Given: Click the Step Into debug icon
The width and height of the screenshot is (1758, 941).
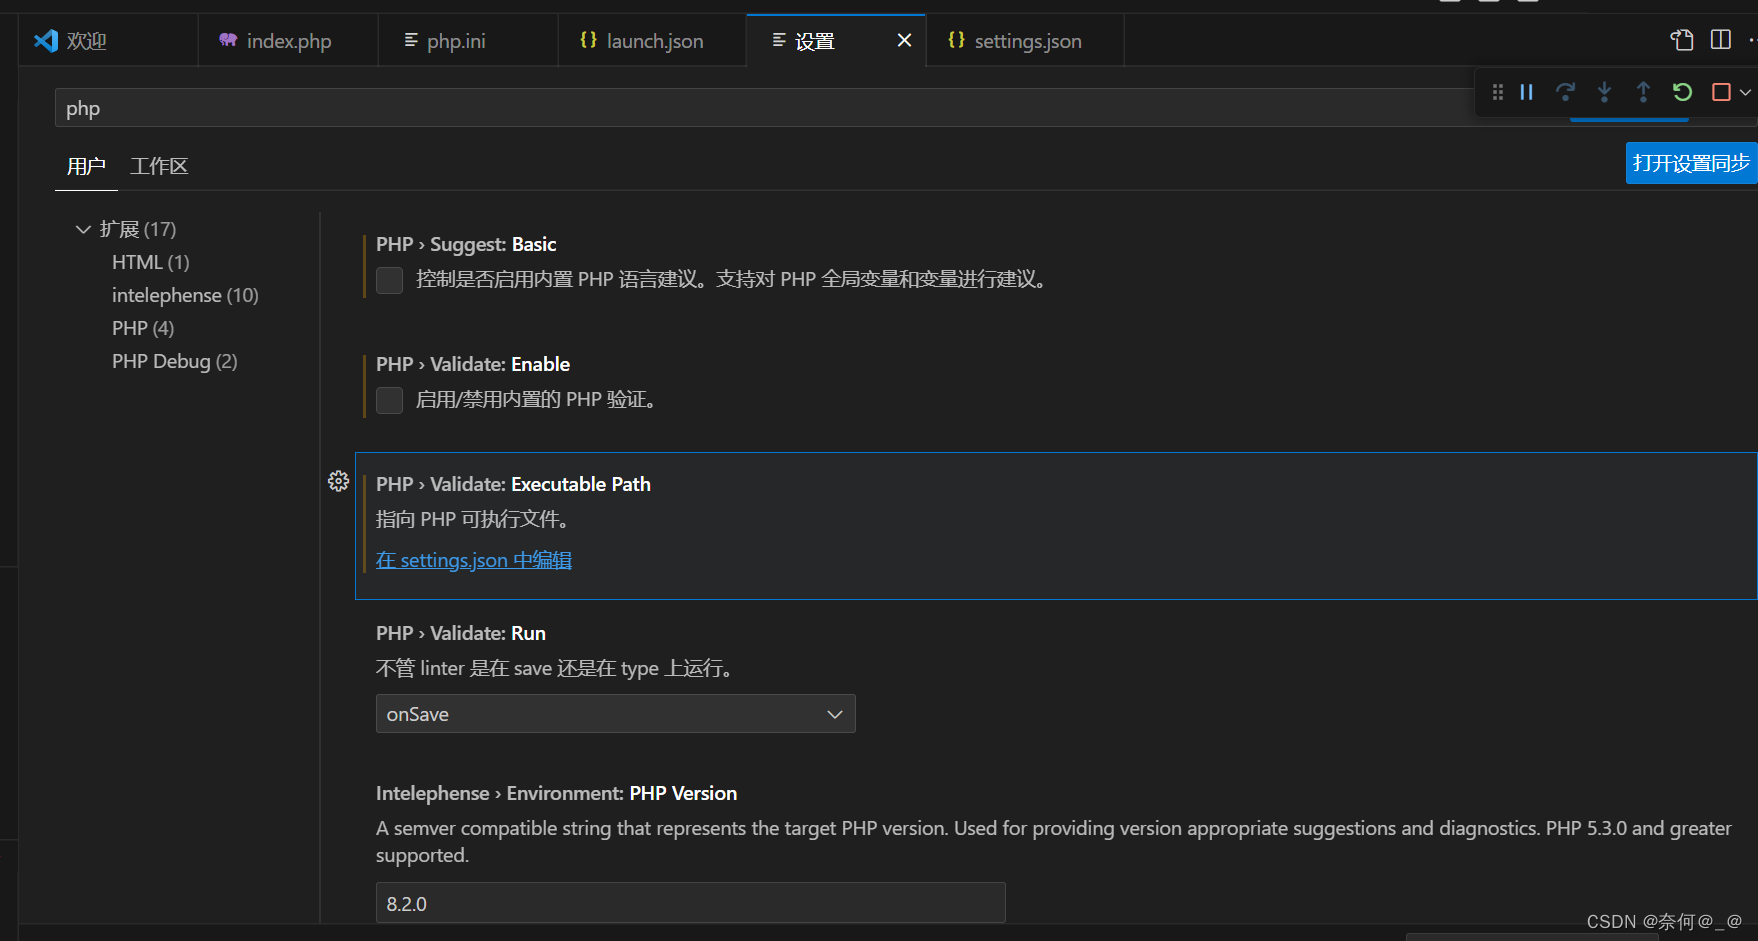Looking at the screenshot, I should (1604, 92).
